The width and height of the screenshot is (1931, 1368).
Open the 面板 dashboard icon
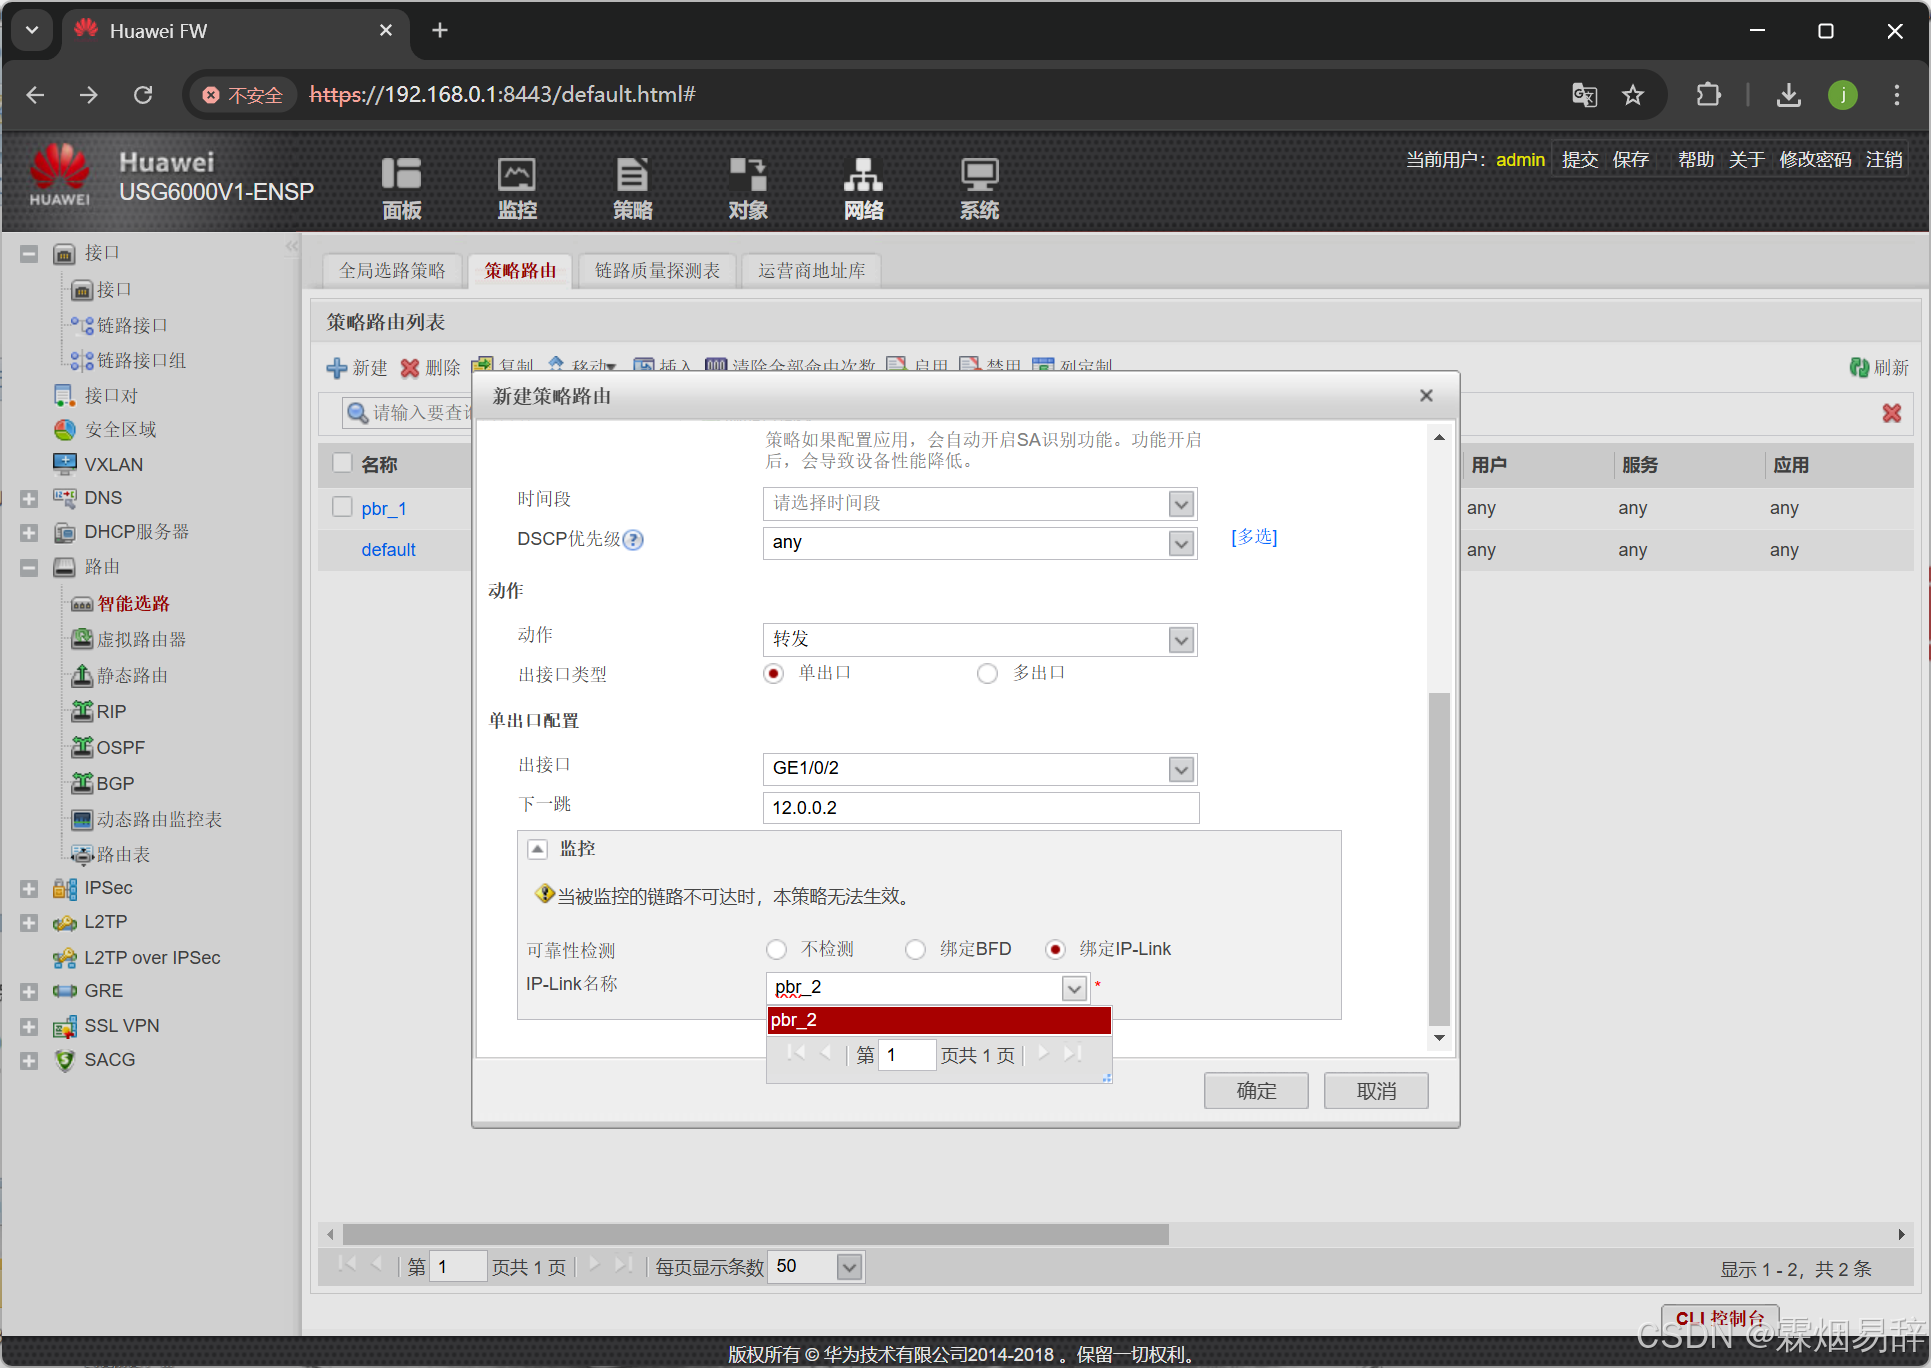pyautogui.click(x=401, y=176)
